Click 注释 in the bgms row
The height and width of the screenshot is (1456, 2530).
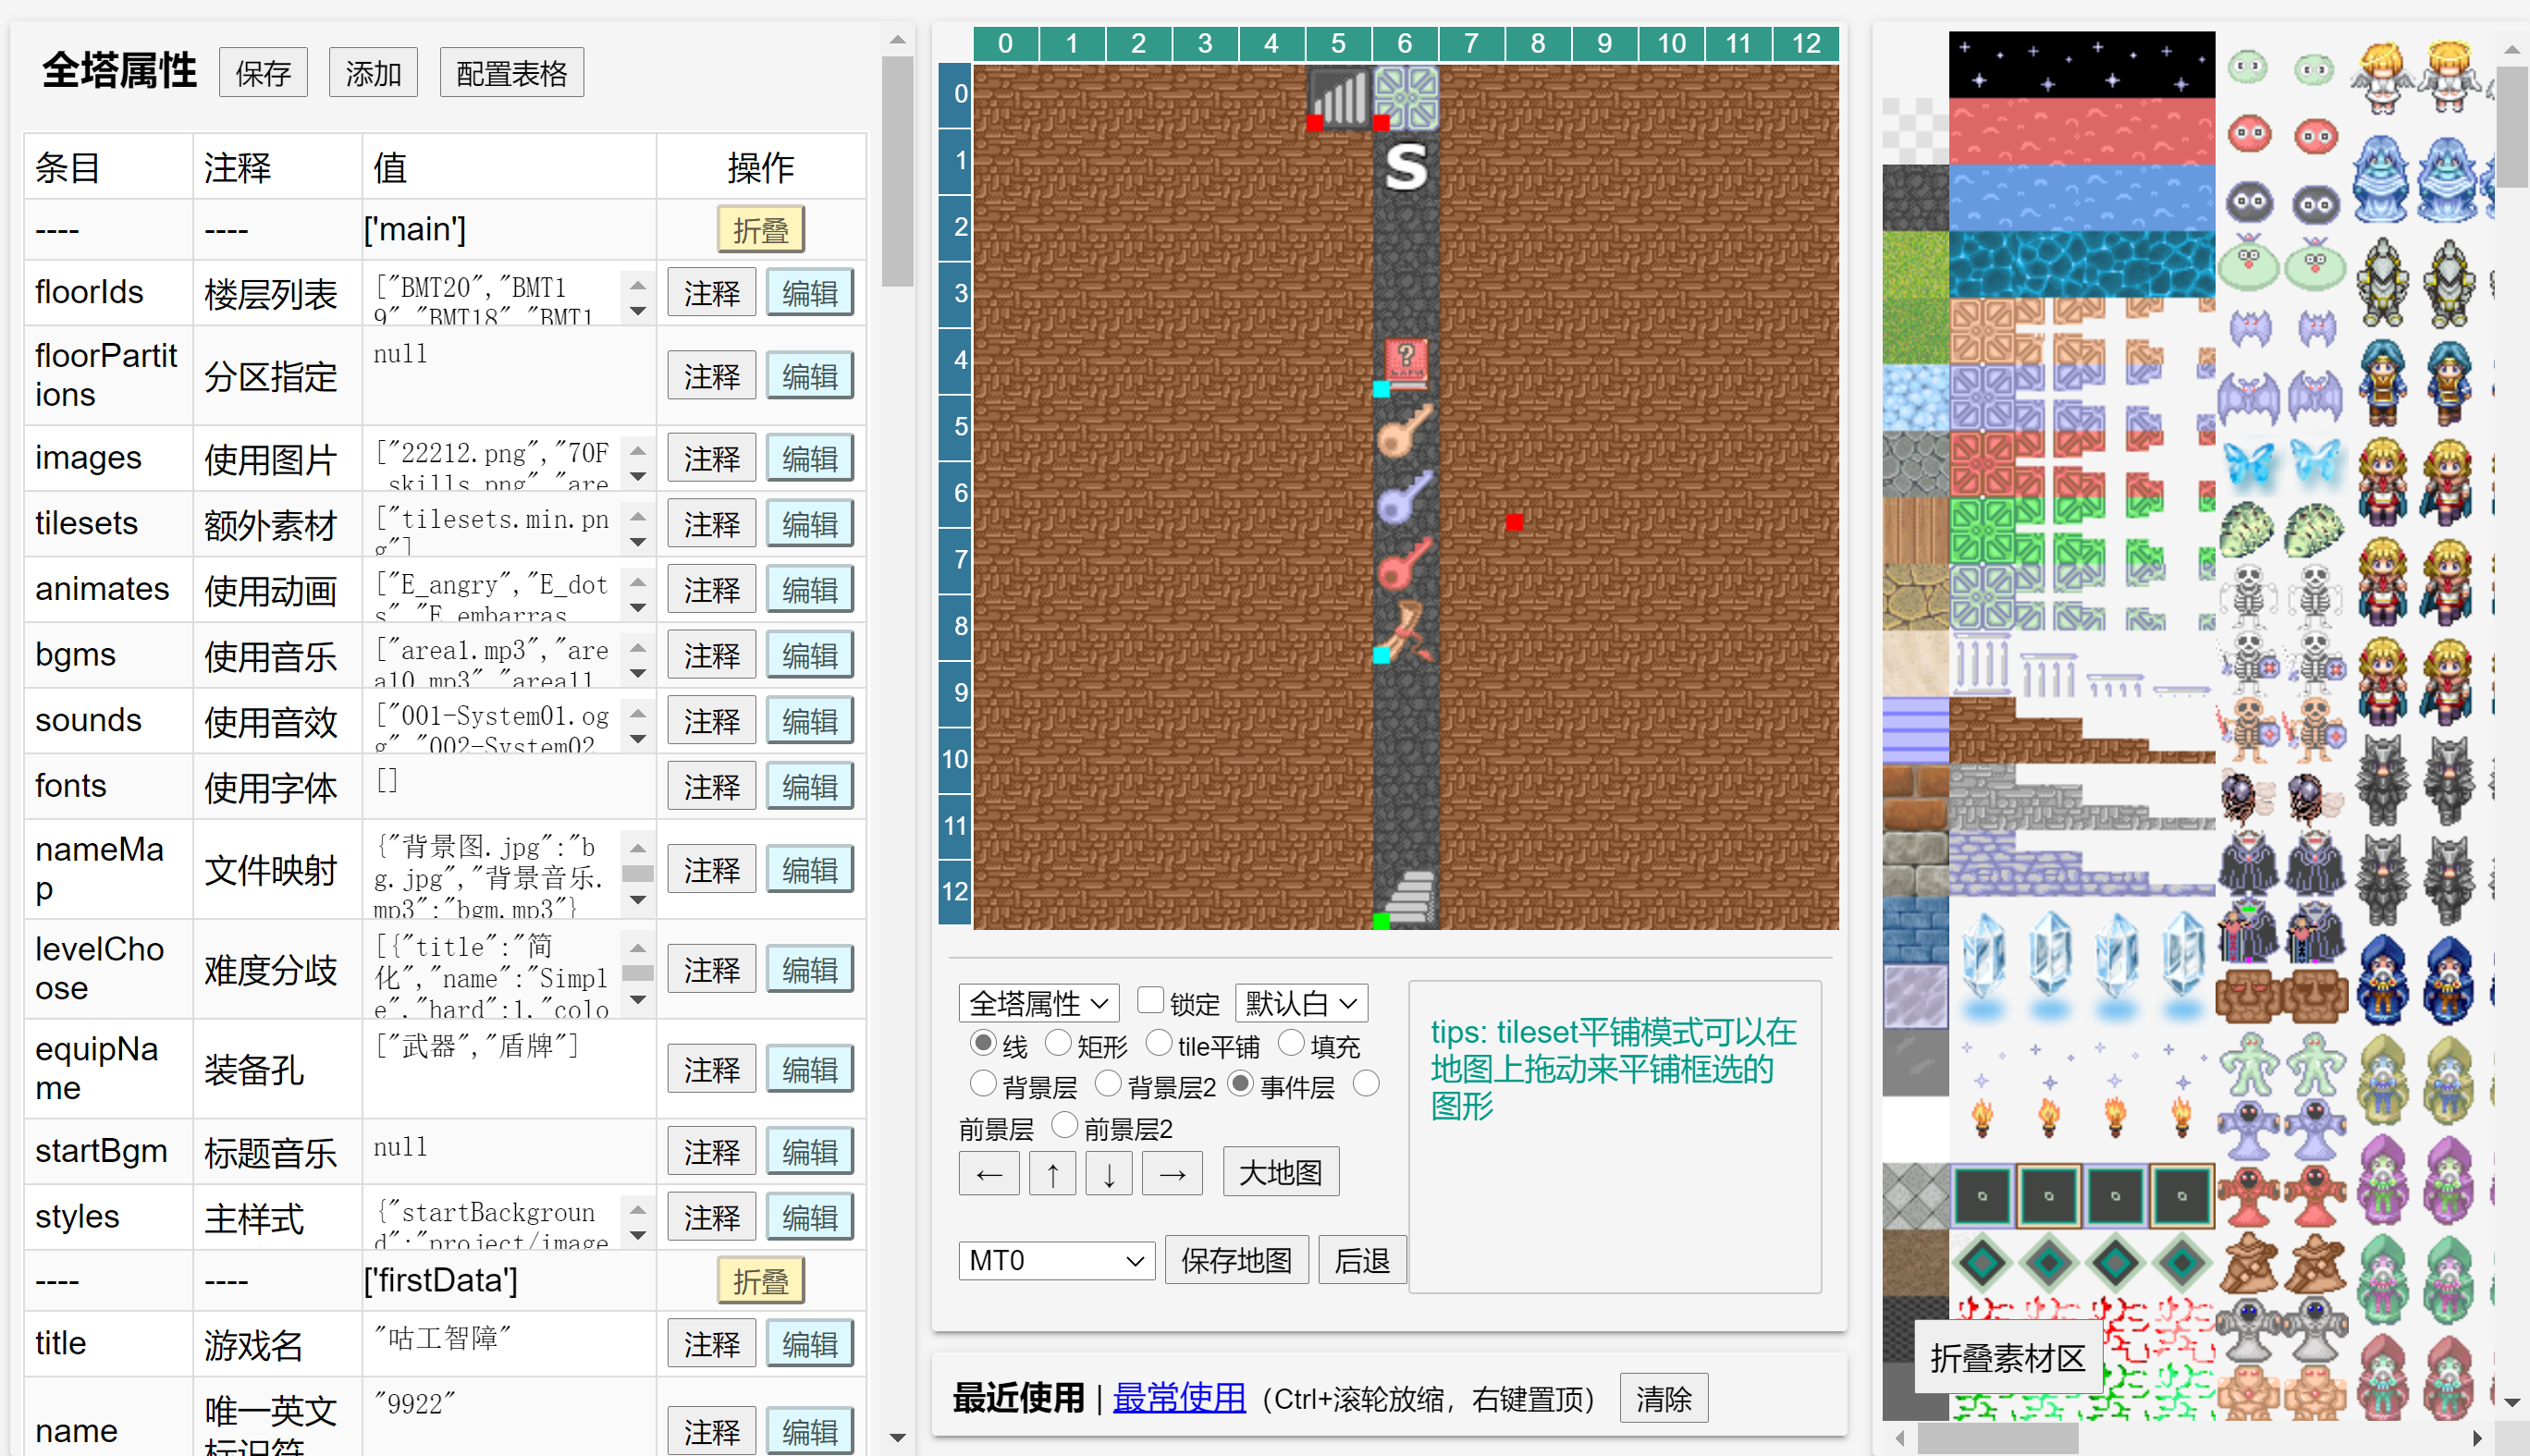pyautogui.click(x=711, y=656)
